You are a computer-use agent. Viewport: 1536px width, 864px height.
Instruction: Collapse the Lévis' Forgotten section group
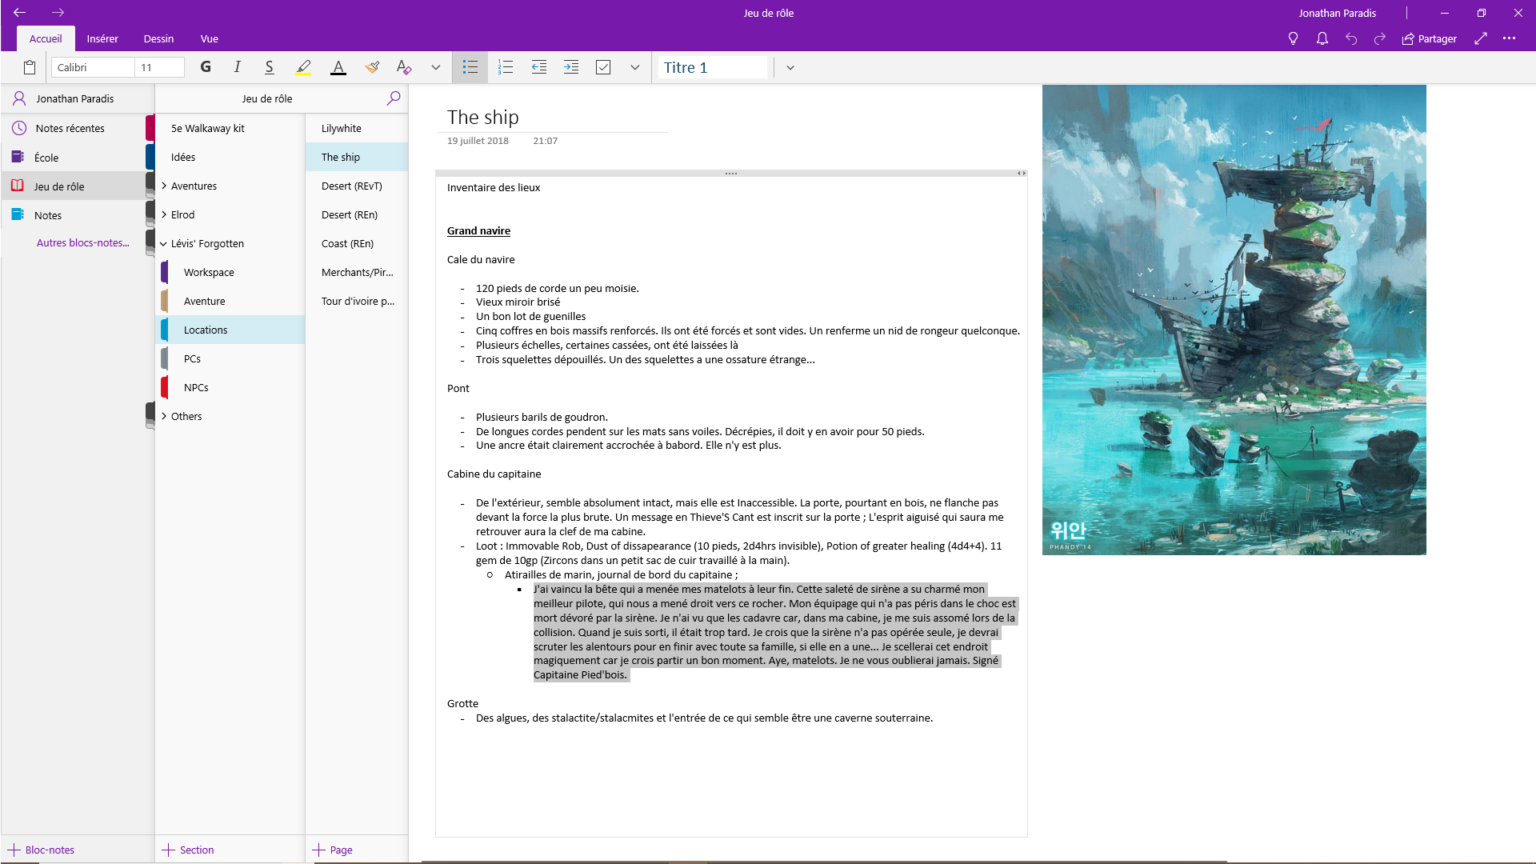[x=164, y=244]
